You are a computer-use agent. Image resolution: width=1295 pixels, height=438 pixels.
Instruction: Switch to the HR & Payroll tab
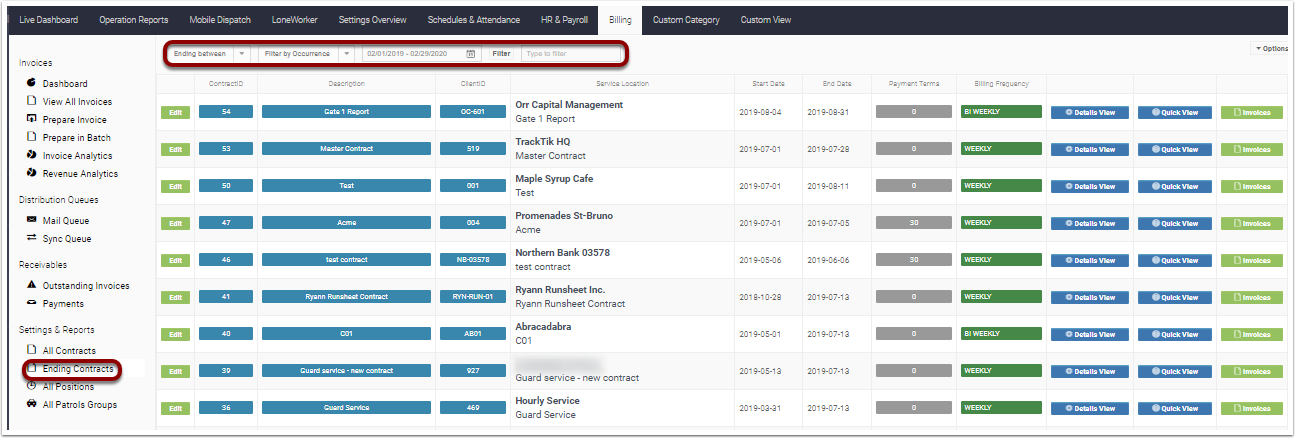(563, 20)
